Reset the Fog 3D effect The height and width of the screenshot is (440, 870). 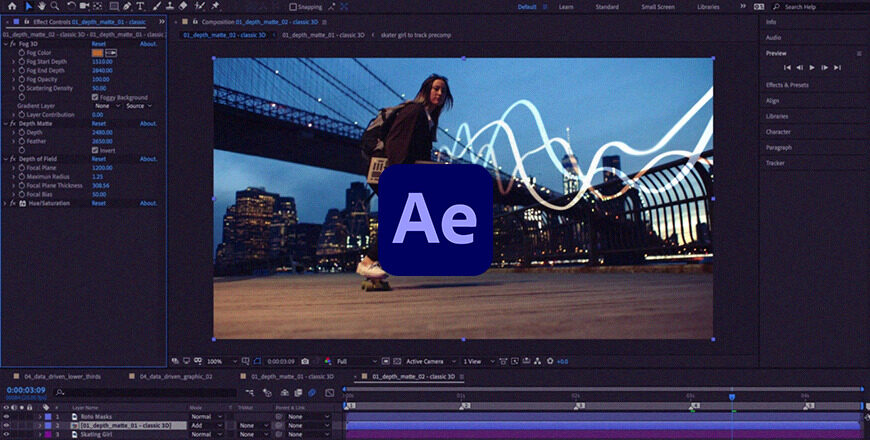click(x=99, y=44)
